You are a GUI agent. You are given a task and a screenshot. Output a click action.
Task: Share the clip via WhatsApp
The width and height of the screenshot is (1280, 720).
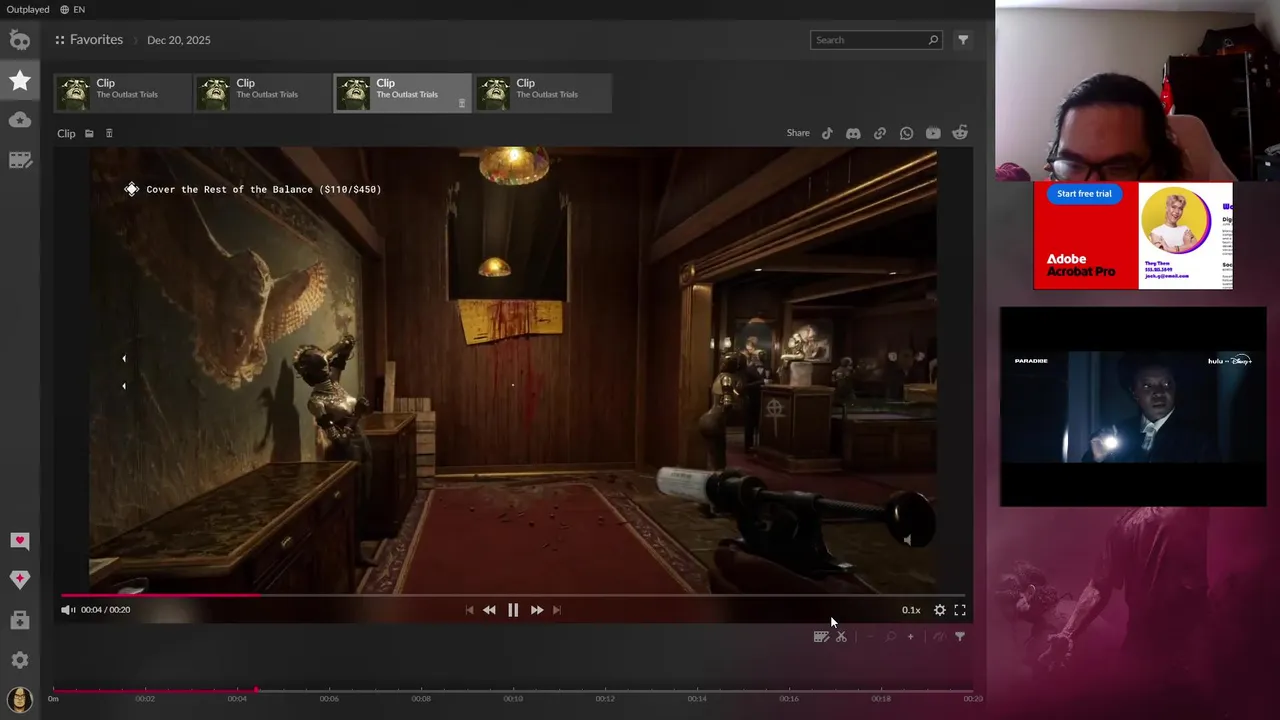tap(906, 133)
